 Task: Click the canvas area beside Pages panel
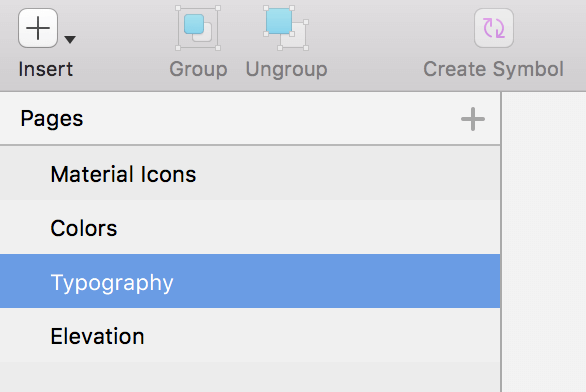click(x=544, y=242)
